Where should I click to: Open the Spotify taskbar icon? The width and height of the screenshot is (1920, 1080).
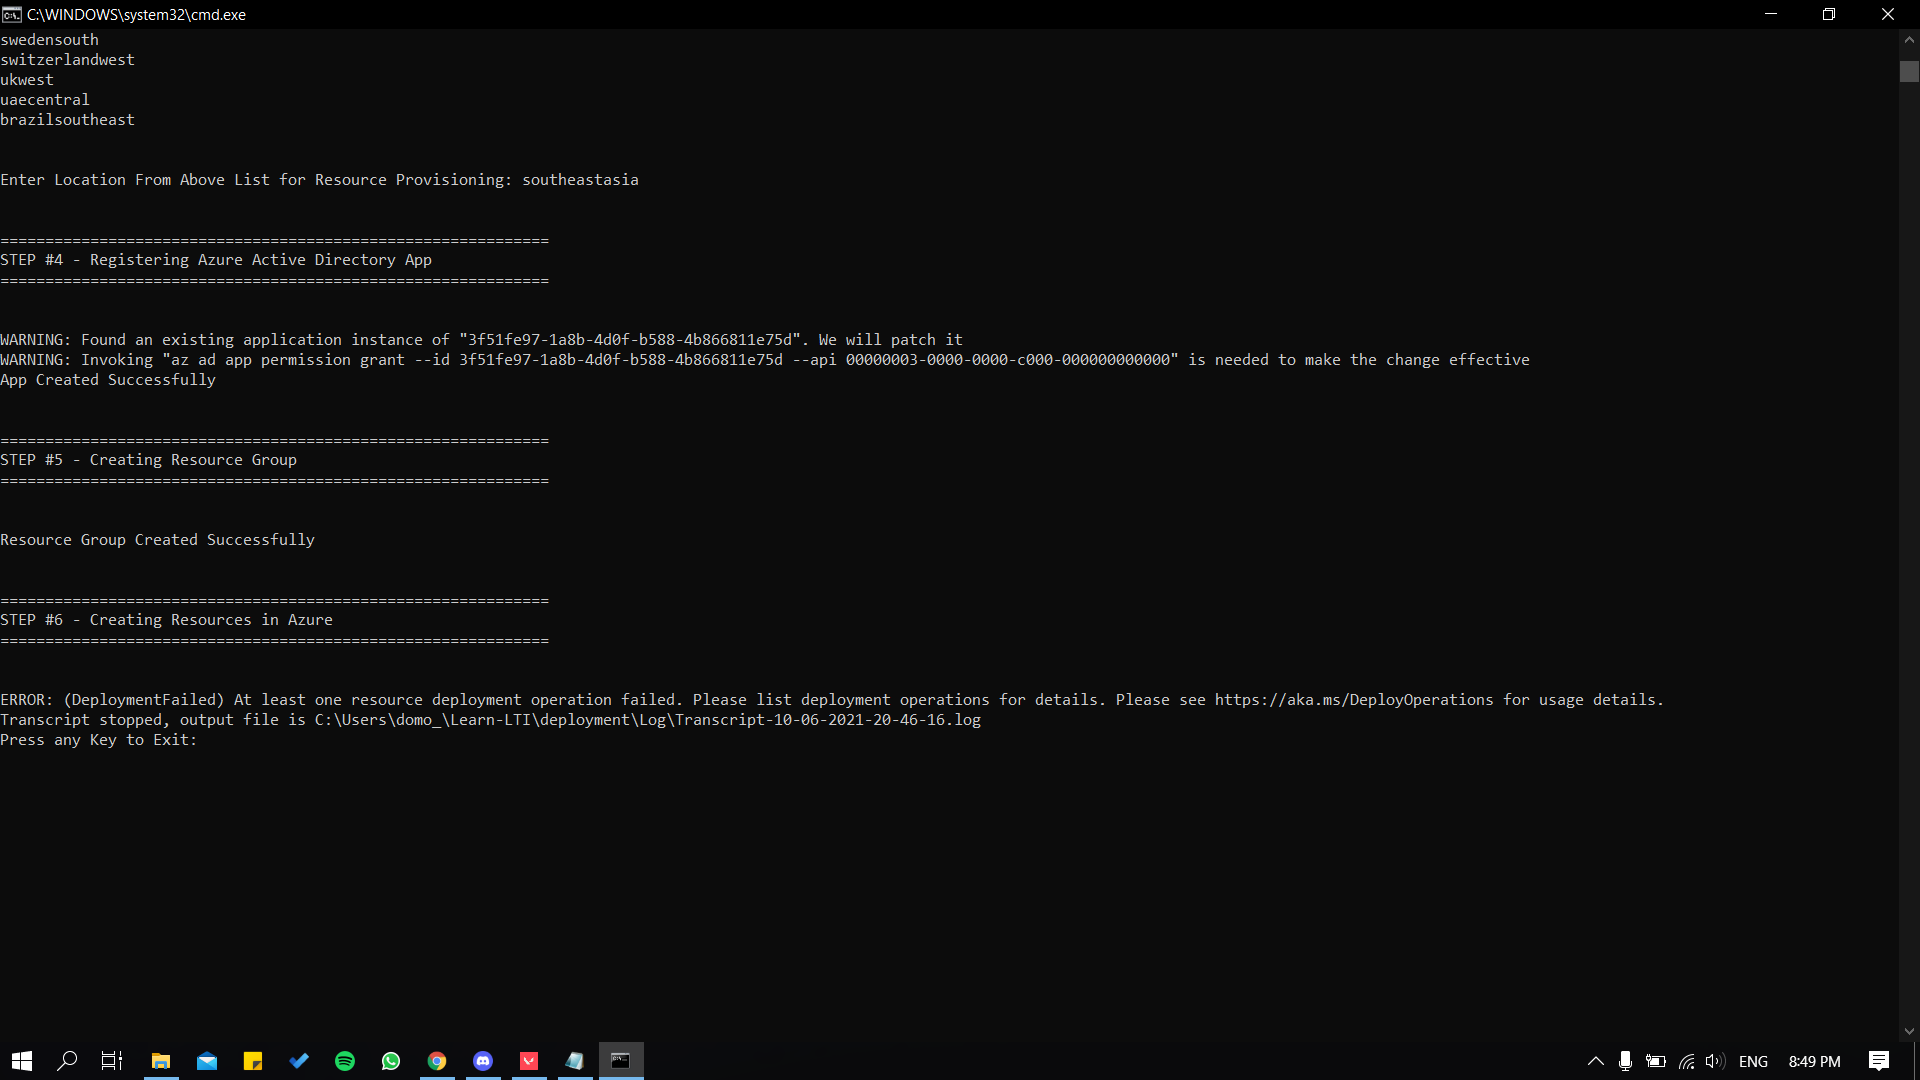pos(345,1061)
